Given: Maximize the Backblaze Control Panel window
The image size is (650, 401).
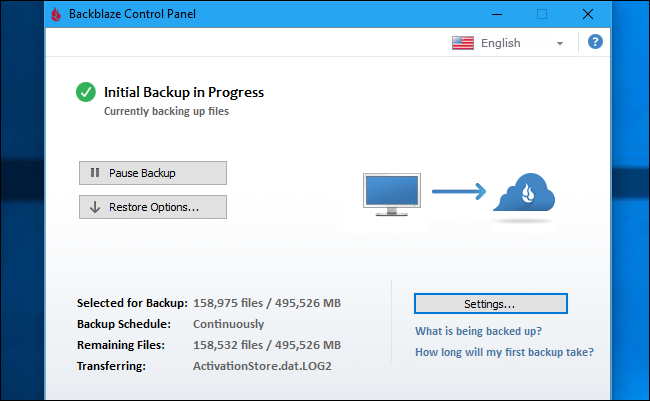Looking at the screenshot, I should 542,14.
